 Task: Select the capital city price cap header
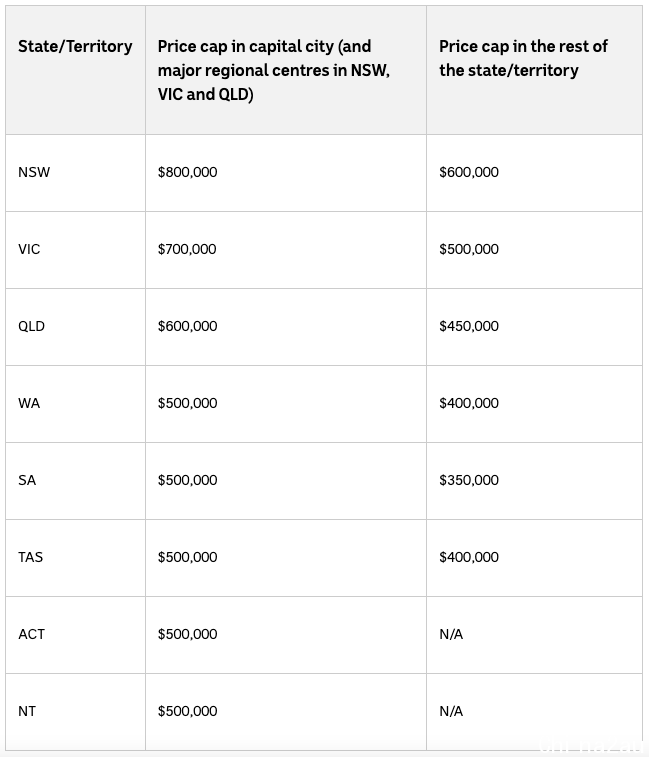(274, 70)
